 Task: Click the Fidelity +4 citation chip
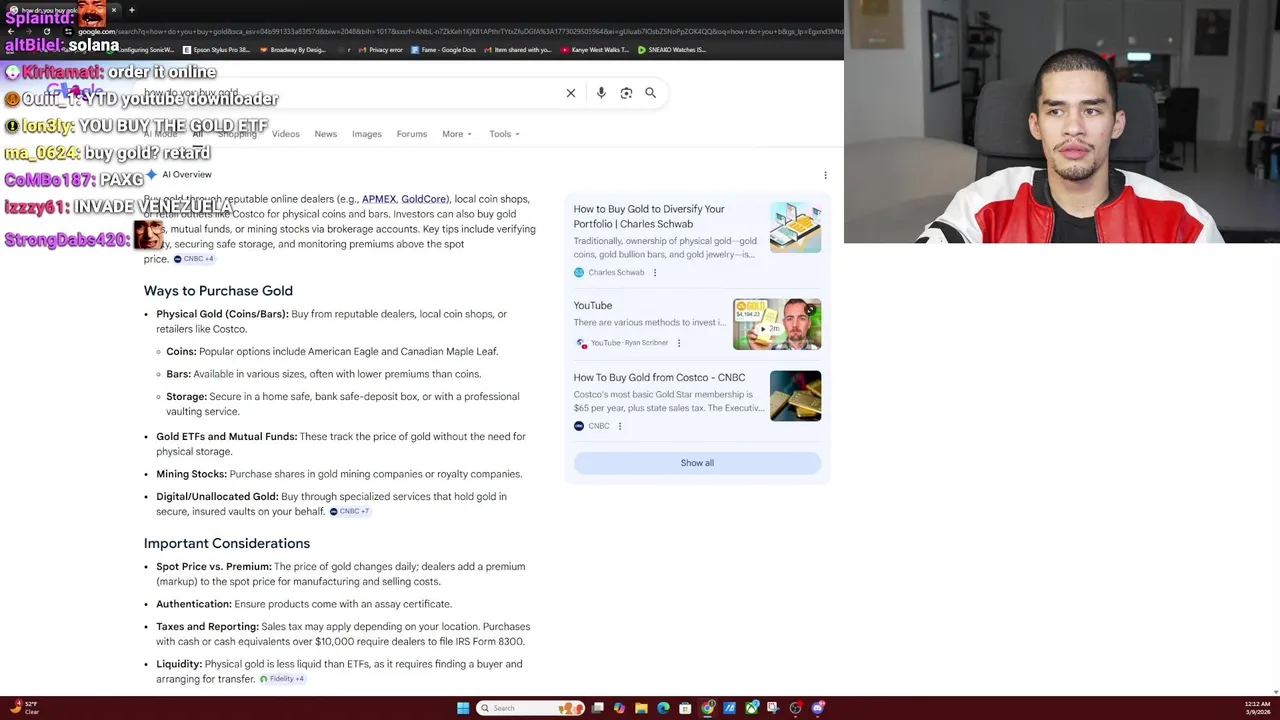[282, 679]
